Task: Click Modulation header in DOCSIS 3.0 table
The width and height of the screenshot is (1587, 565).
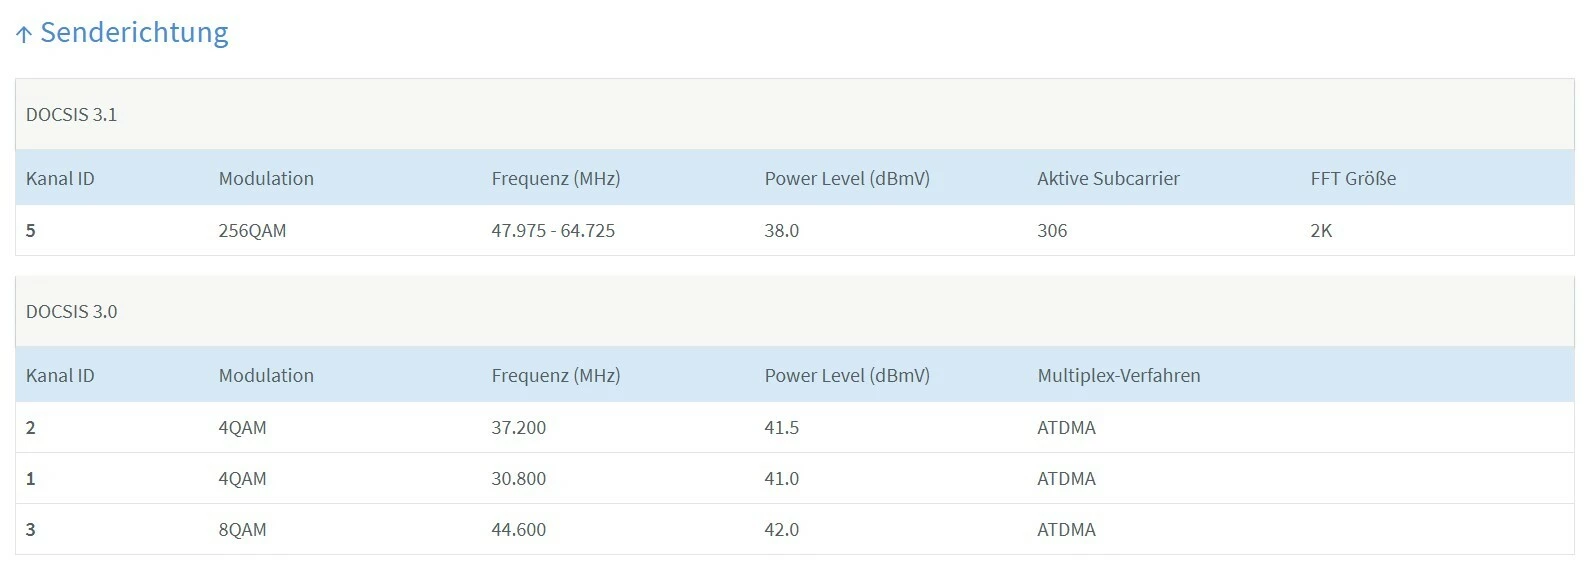Action: click(266, 376)
